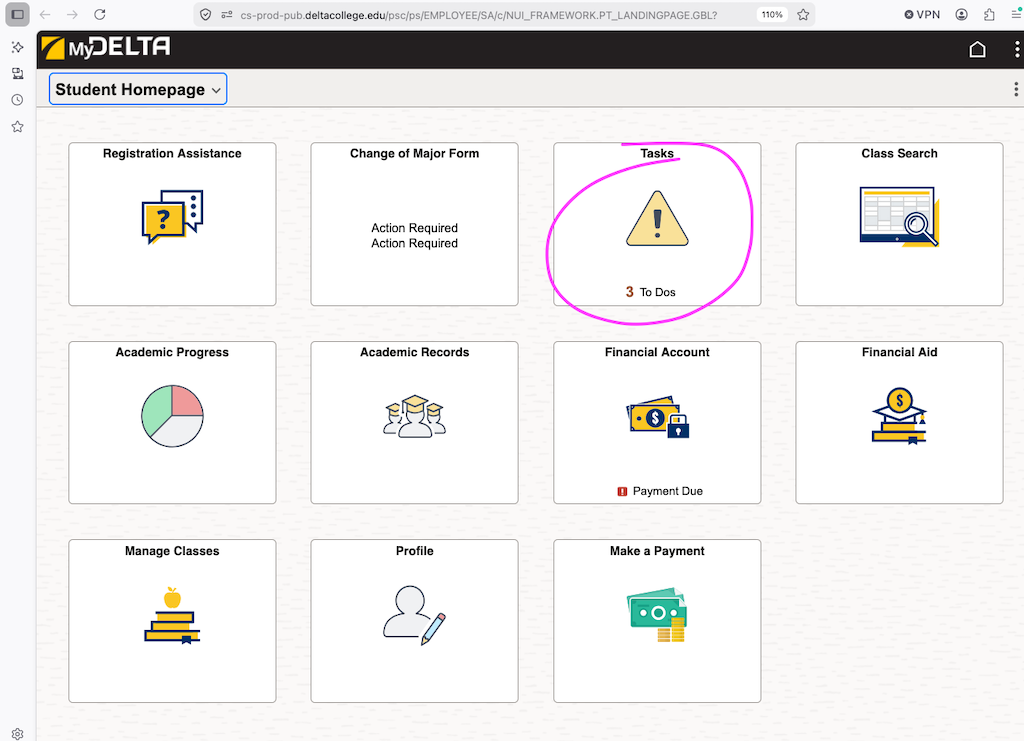Click the Financial Aid tile title
Screen dimensions: 1024x741
[x=899, y=352]
